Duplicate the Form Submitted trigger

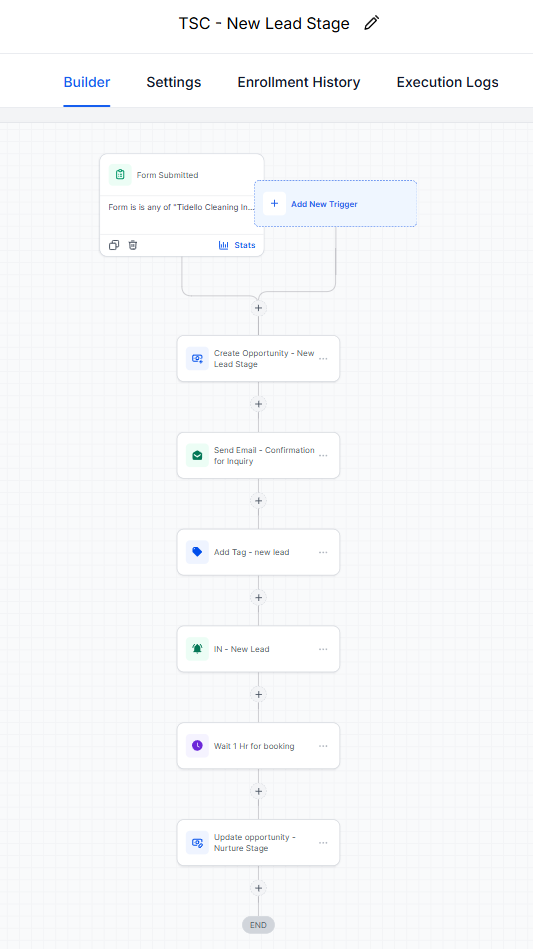[x=114, y=245]
